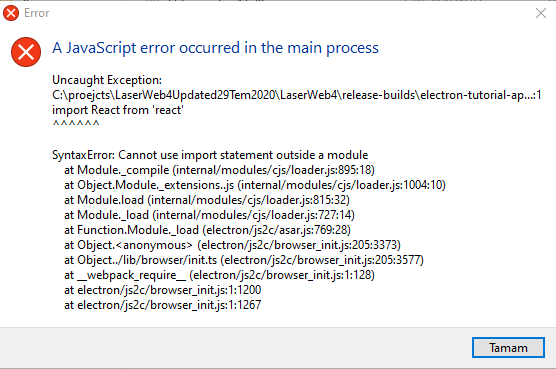This screenshot has height=369, width=556.
Task: Click the 'at Module.load' stack line
Action: click(x=207, y=200)
